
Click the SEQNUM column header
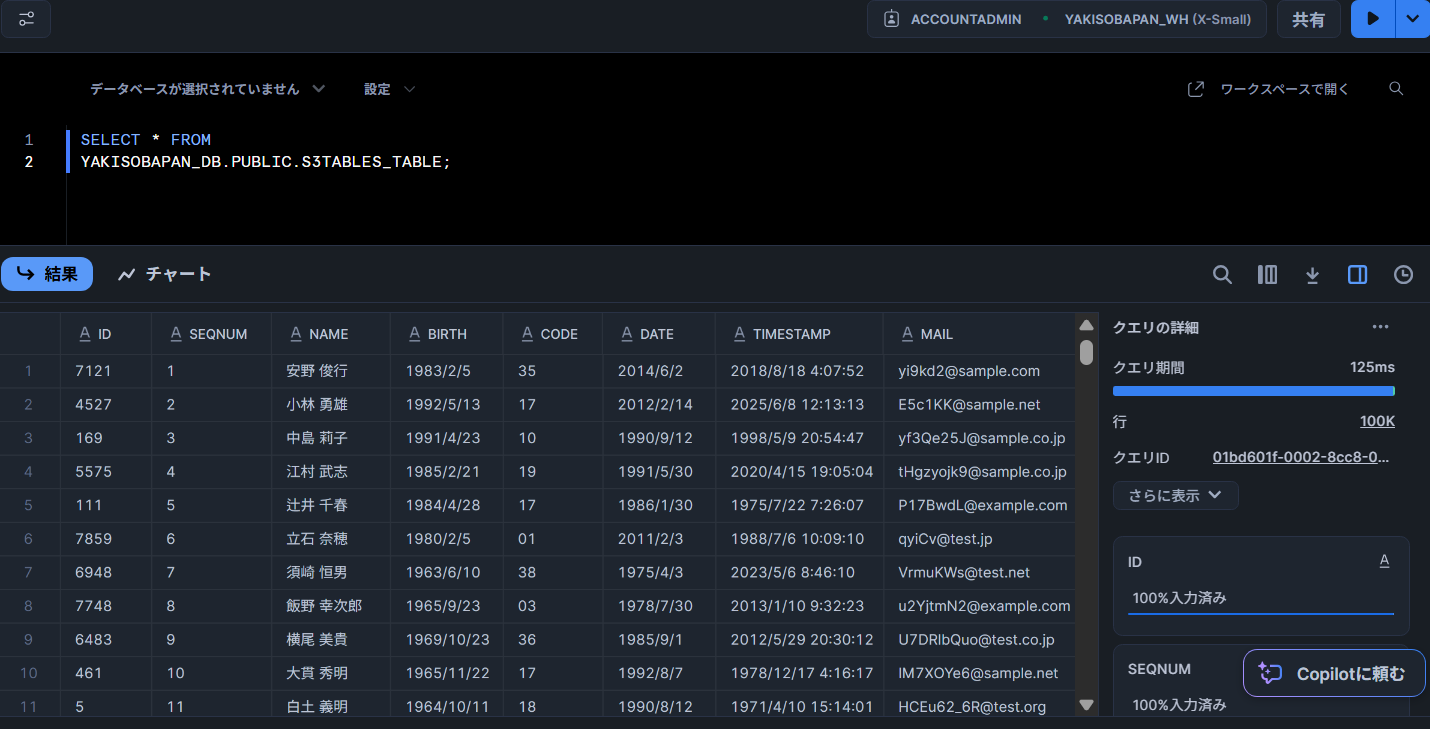211,334
